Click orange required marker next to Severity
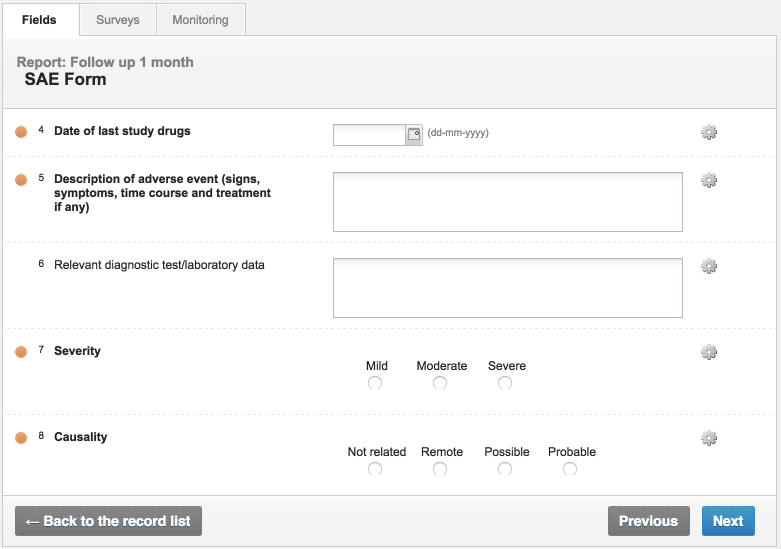This screenshot has height=549, width=781. pos(21,352)
